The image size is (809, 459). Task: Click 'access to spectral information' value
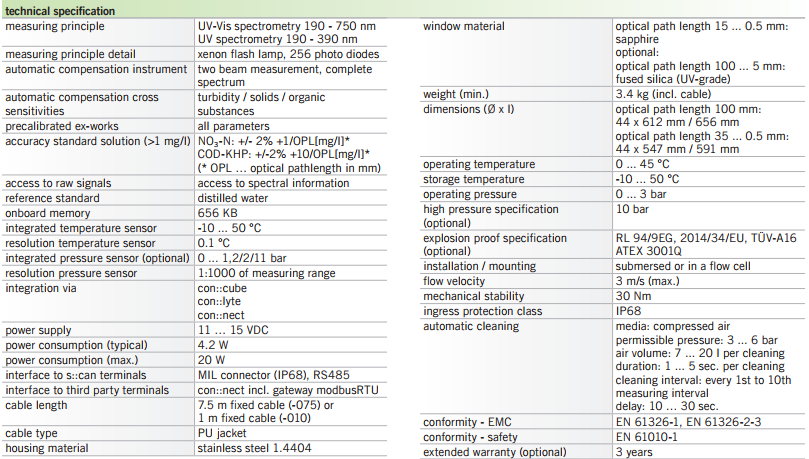[x=273, y=184]
